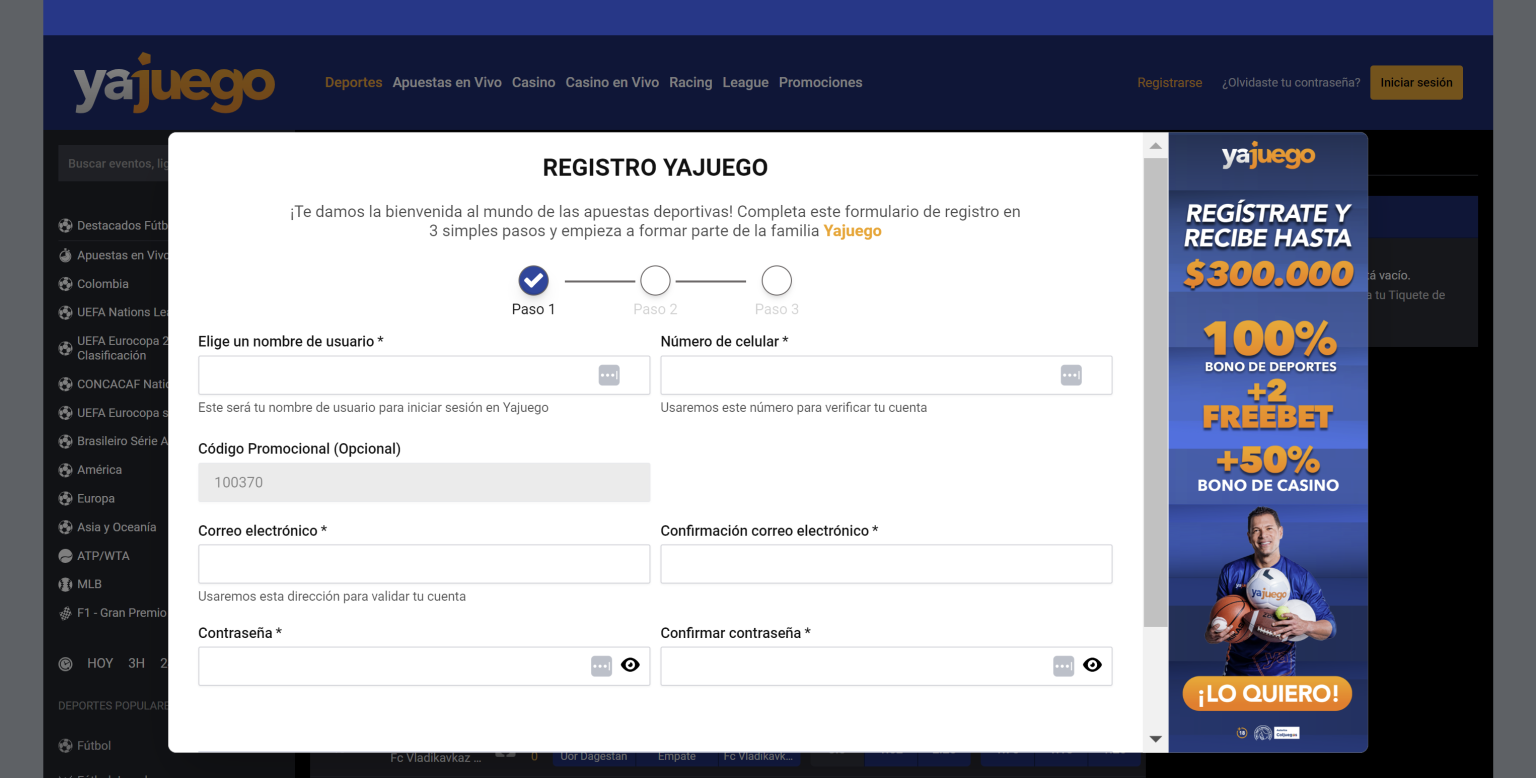1536x778 pixels.
Task: Click scroll up arrow of registration form
Action: pos(1155,146)
